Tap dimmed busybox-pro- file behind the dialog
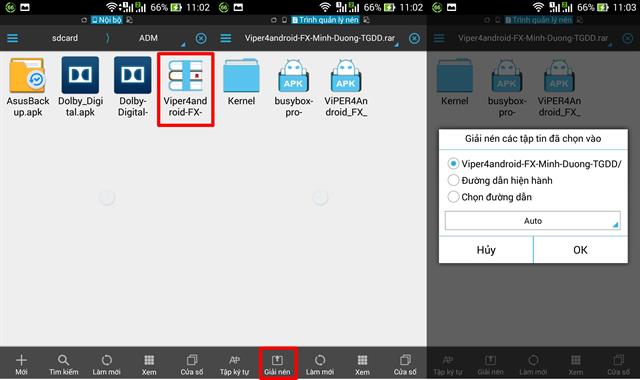Image resolution: width=640 pixels, height=380 pixels. click(x=507, y=87)
